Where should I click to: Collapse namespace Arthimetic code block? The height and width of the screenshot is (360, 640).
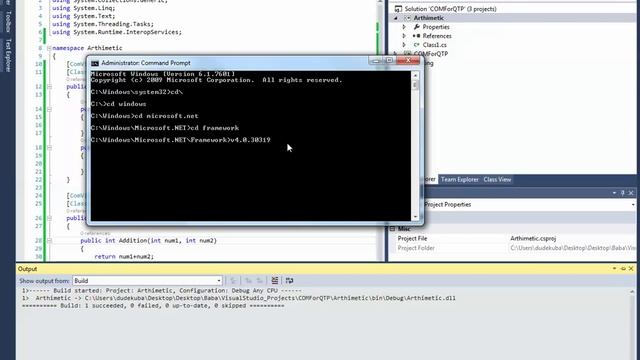tap(49, 48)
